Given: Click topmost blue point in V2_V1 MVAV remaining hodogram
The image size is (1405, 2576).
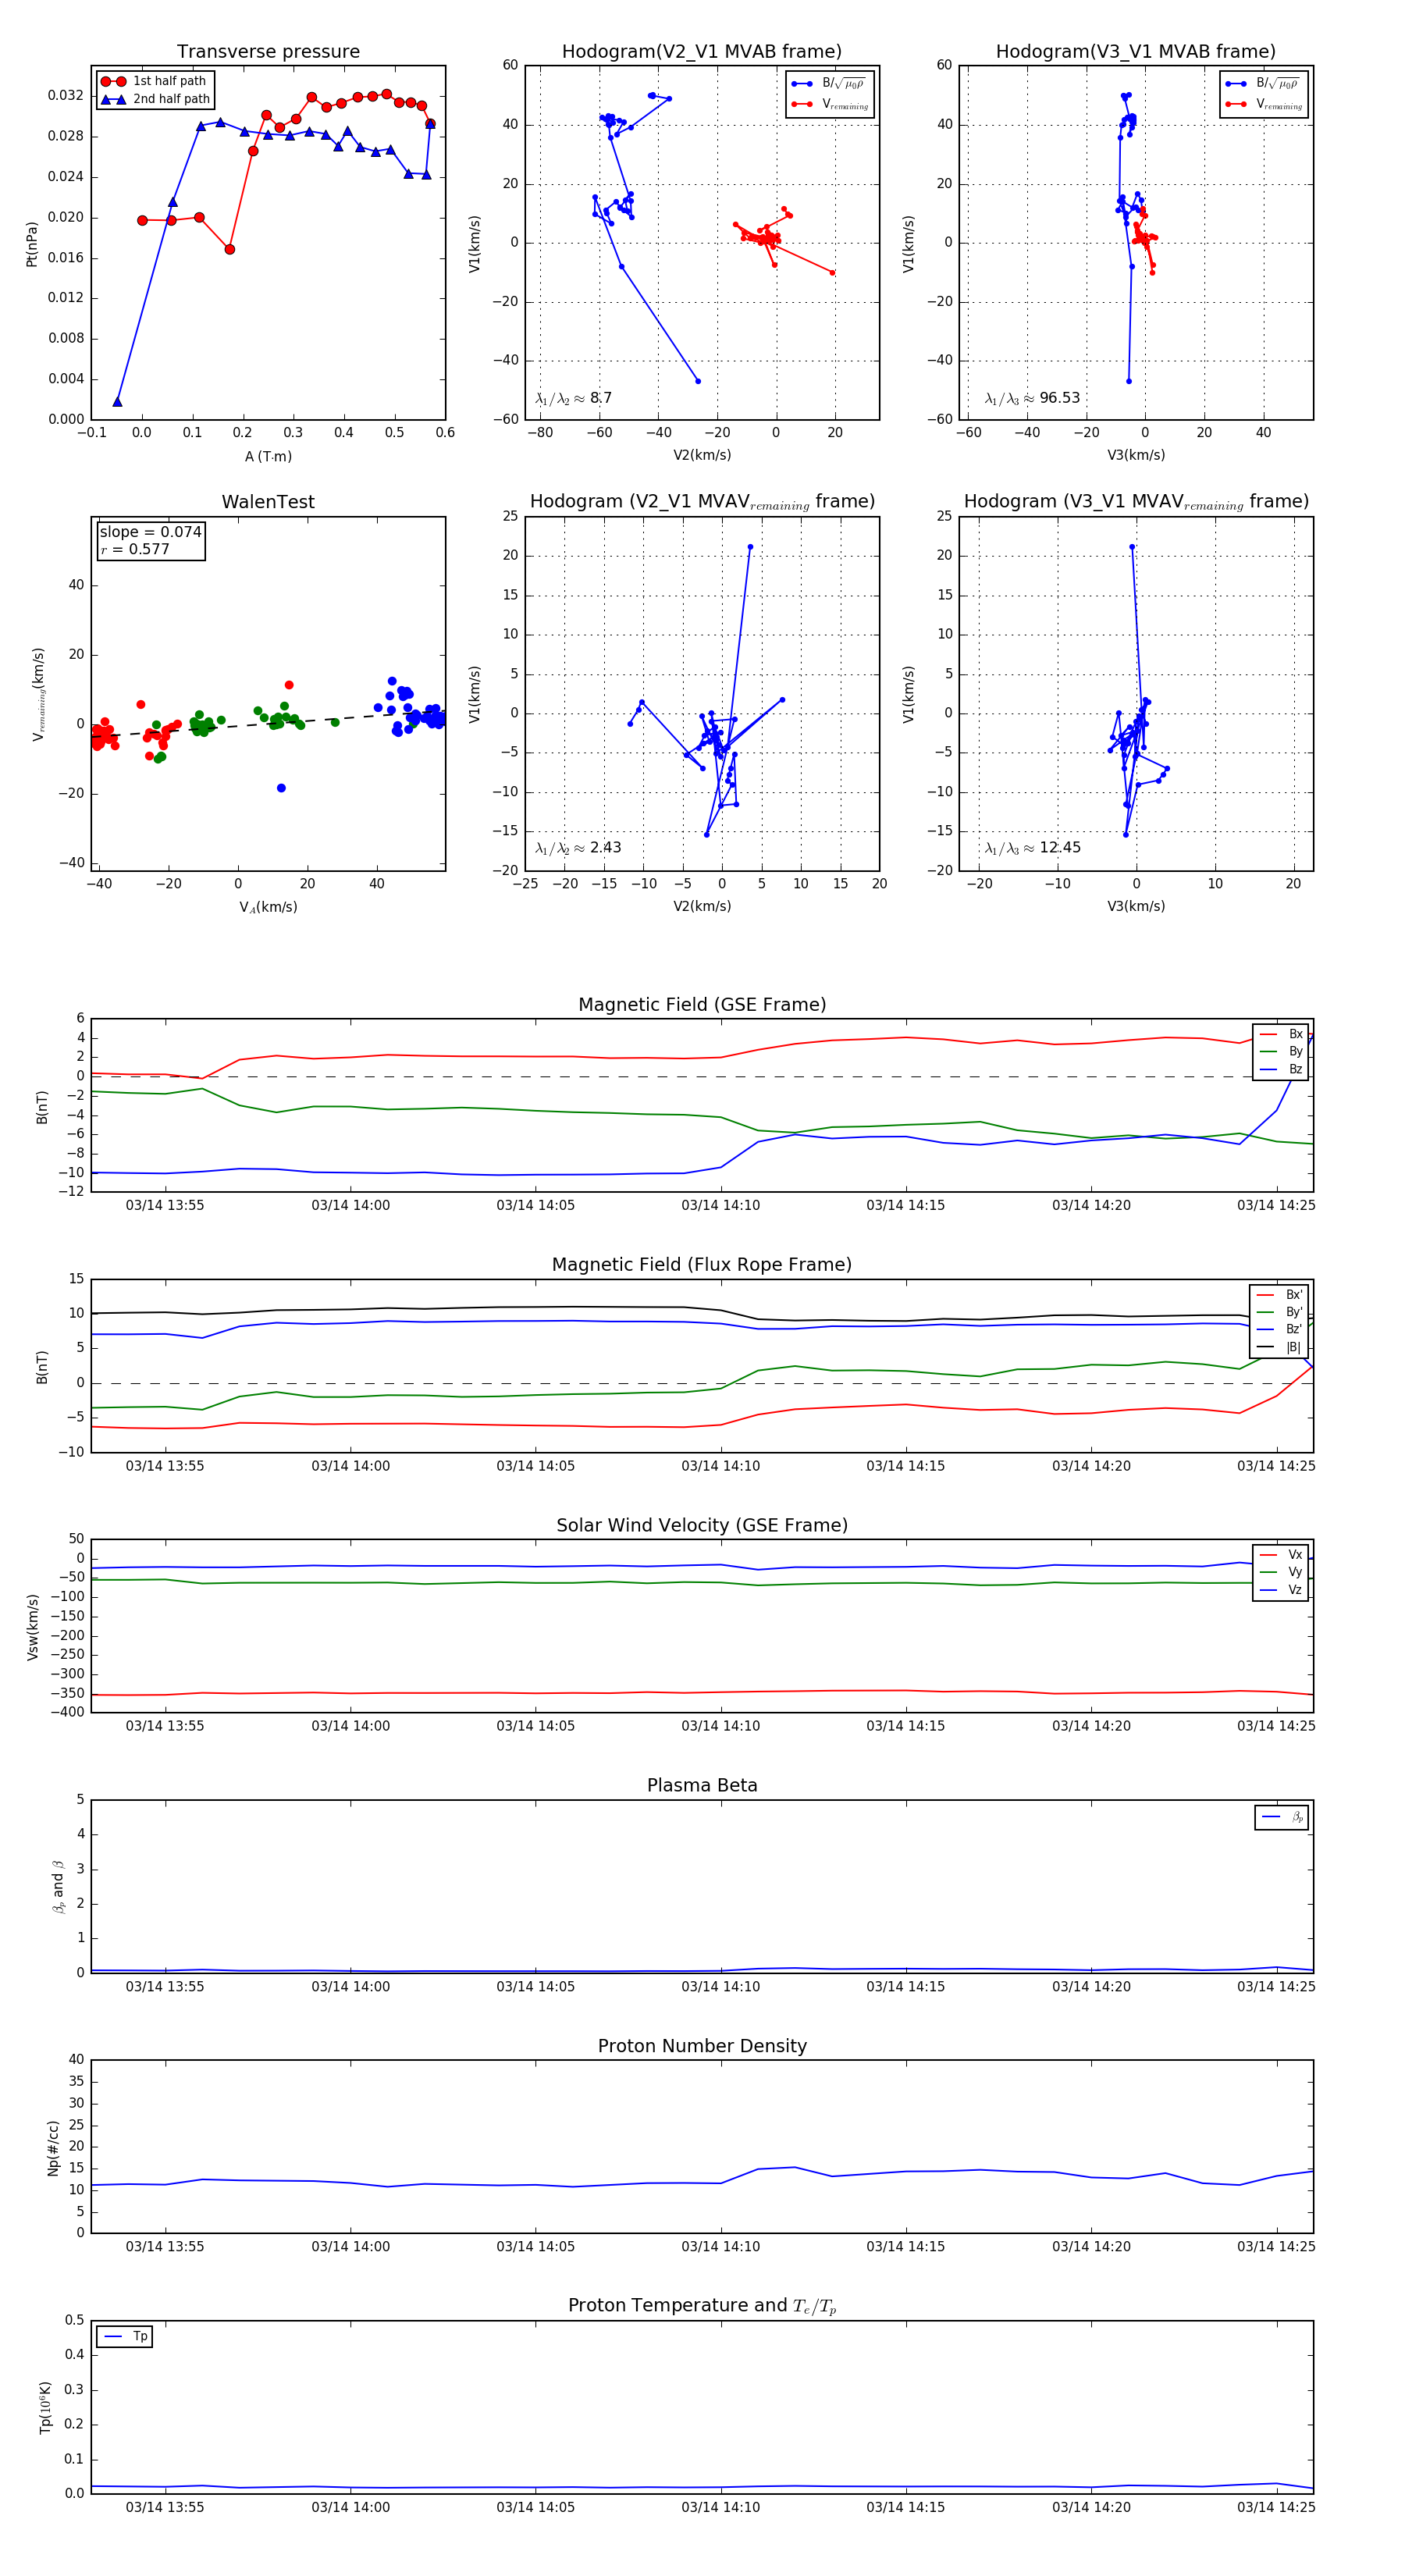Looking at the screenshot, I should point(750,547).
